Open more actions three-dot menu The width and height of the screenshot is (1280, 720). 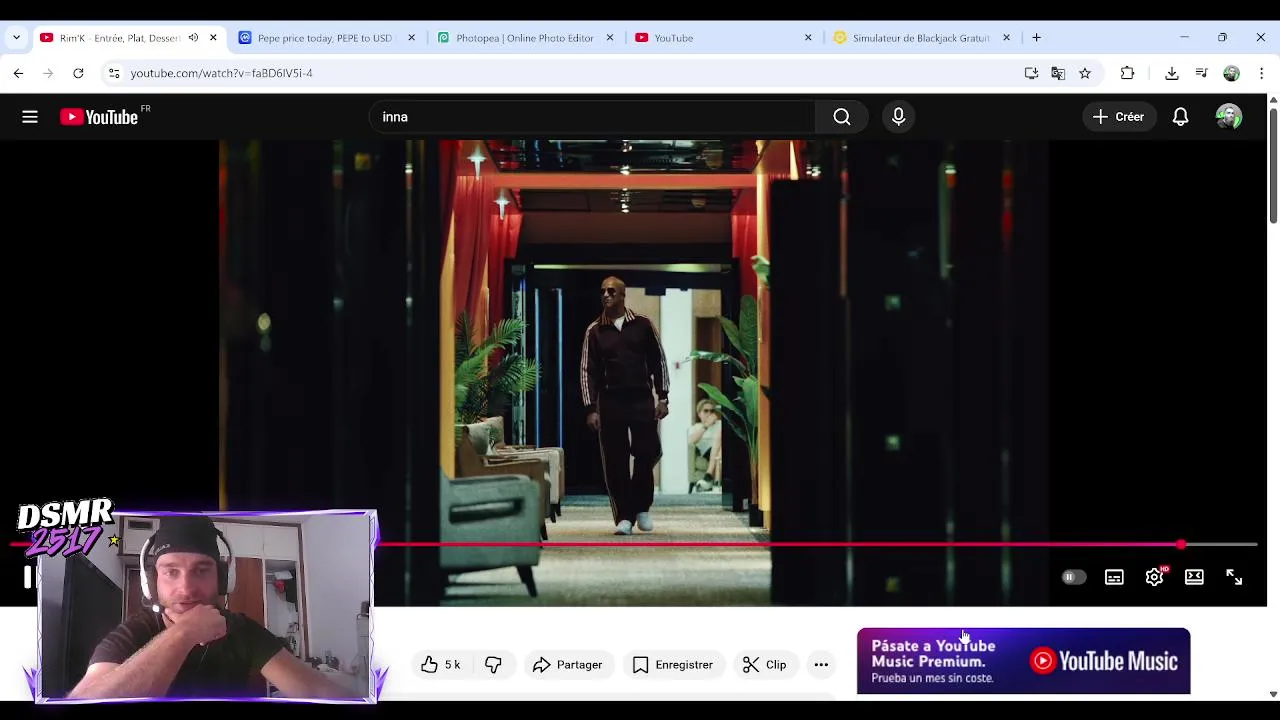click(821, 665)
